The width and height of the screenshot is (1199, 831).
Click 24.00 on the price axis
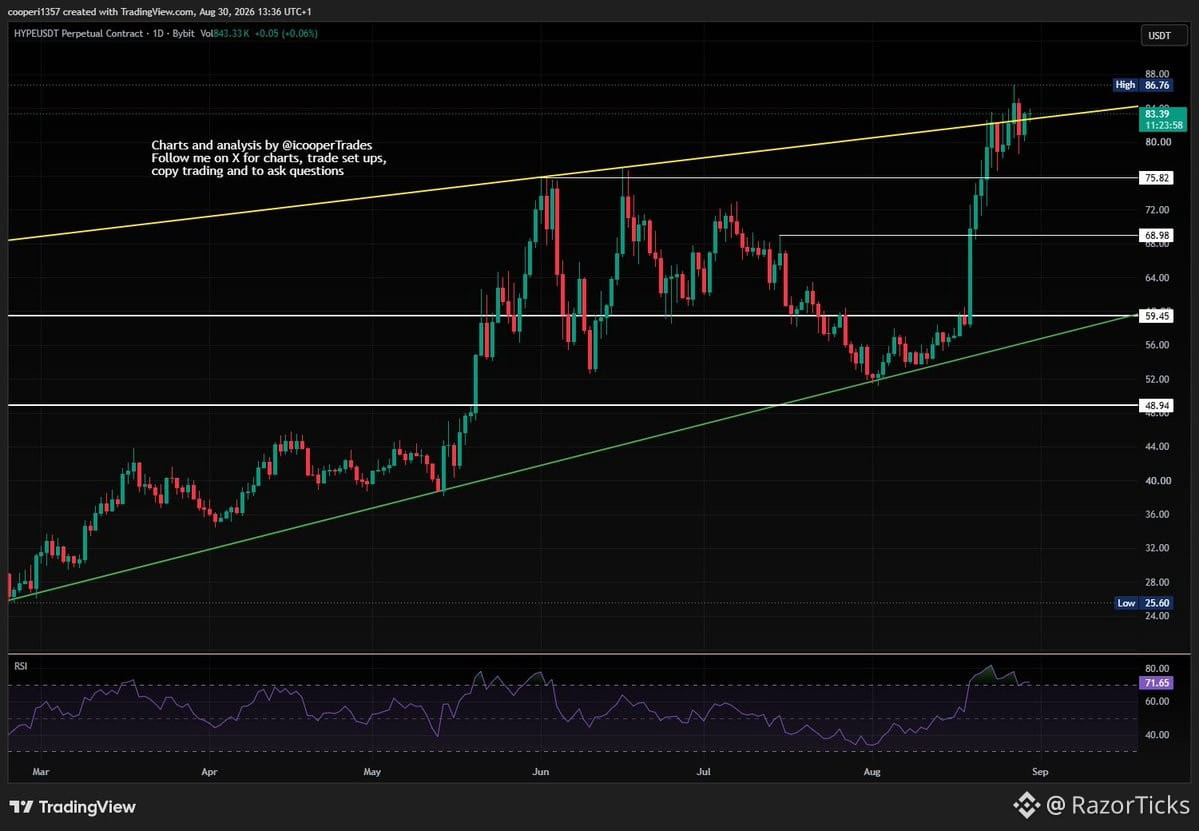pyautogui.click(x=1157, y=615)
